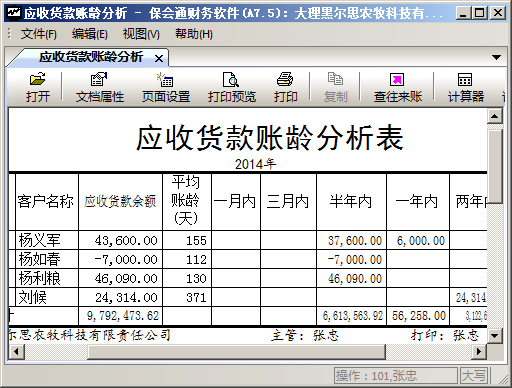Viewport: 512px width, 388px height.
Task: Minimize the application window
Action: (463, 13)
